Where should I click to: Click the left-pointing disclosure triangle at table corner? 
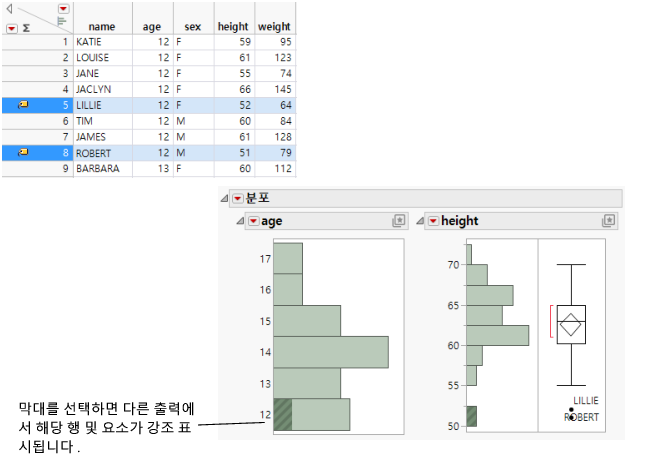tap(9, 8)
